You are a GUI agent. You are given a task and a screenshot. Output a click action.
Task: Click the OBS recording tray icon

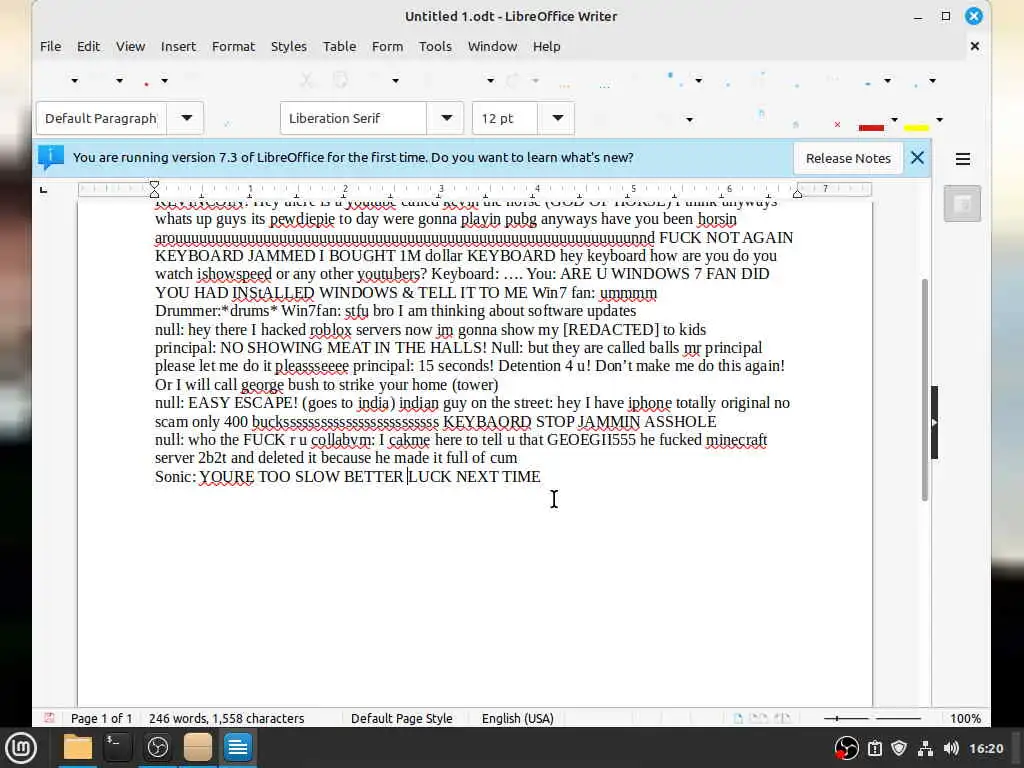(x=846, y=748)
